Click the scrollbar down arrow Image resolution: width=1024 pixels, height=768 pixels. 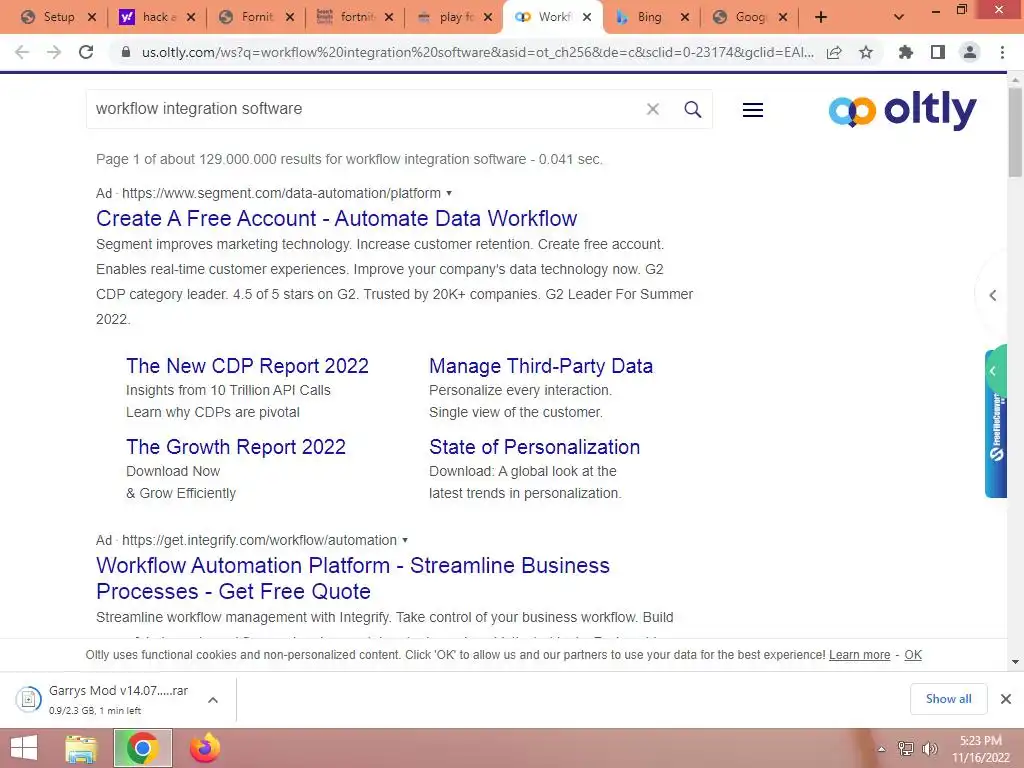pos(1015,662)
